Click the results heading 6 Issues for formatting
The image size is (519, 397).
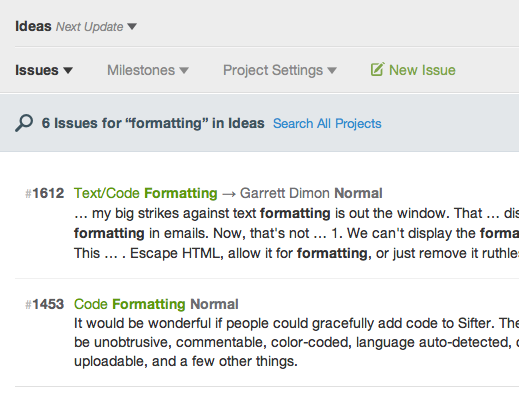[x=153, y=123]
